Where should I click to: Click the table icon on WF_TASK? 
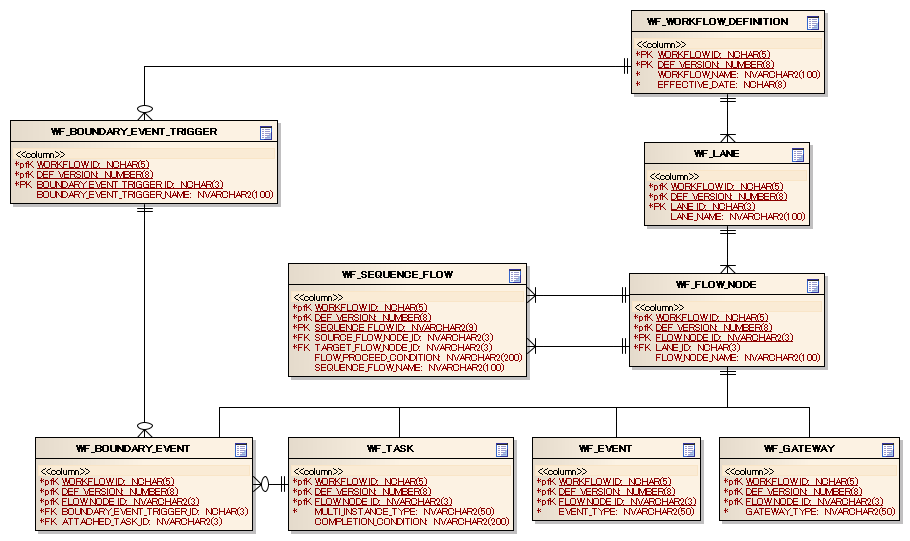tap(502, 450)
